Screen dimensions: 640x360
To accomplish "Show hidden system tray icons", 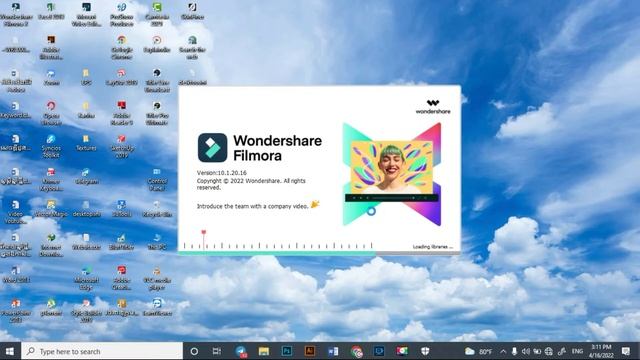I will [x=503, y=351].
